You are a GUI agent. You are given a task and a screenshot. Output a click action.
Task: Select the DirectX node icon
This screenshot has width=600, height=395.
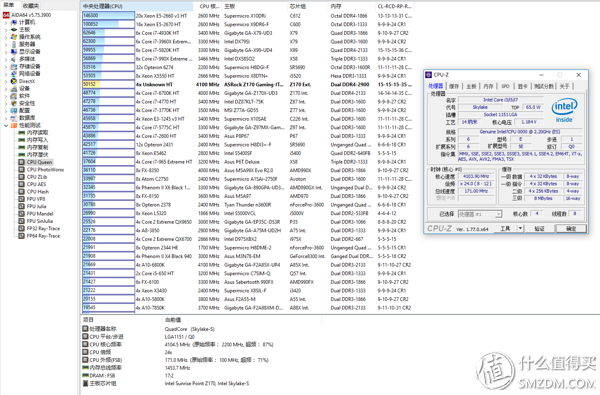(14, 81)
